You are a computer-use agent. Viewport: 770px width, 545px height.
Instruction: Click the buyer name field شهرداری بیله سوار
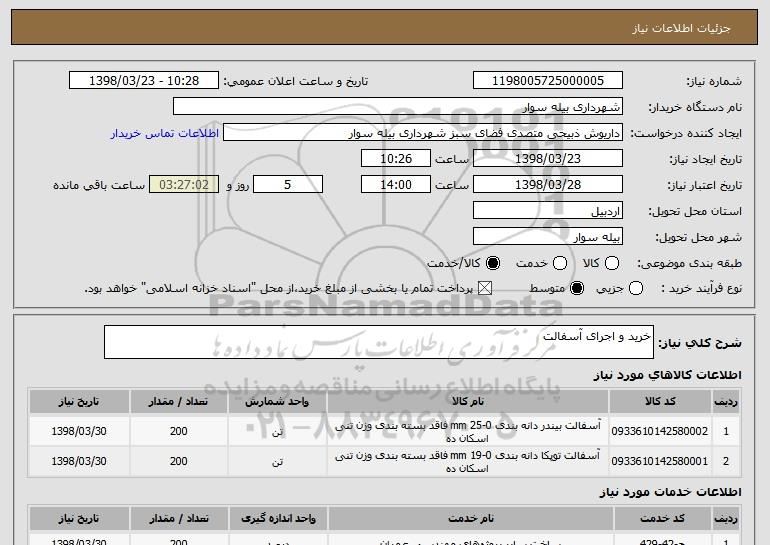398,107
